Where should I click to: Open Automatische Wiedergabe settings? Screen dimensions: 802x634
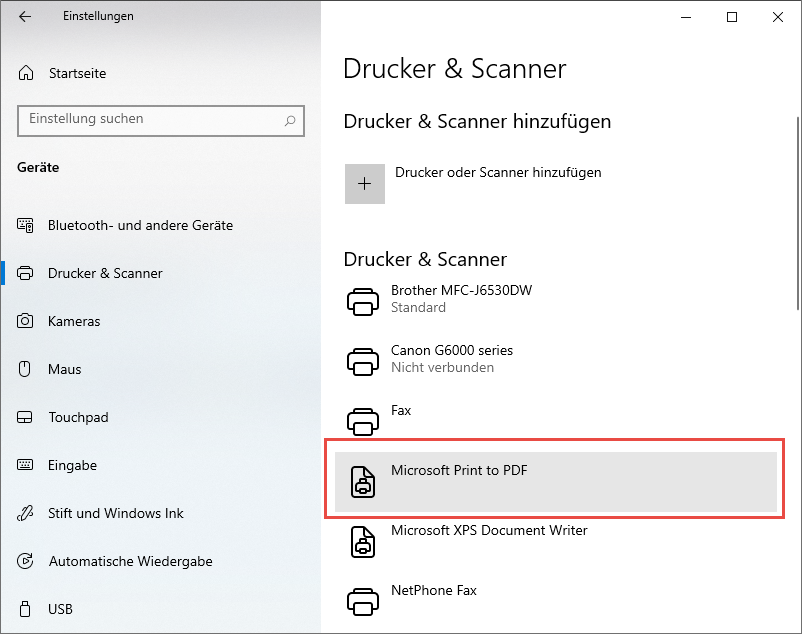pyautogui.click(x=130, y=561)
